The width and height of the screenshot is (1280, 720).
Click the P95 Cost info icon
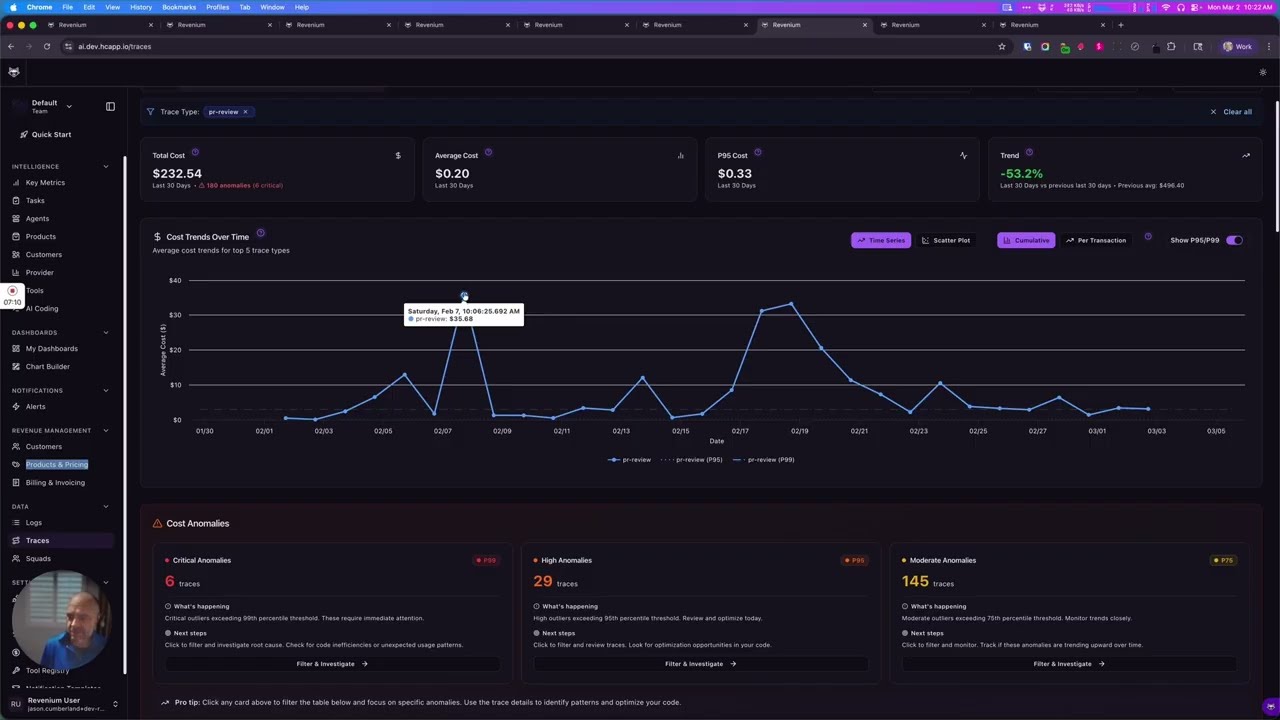757,153
